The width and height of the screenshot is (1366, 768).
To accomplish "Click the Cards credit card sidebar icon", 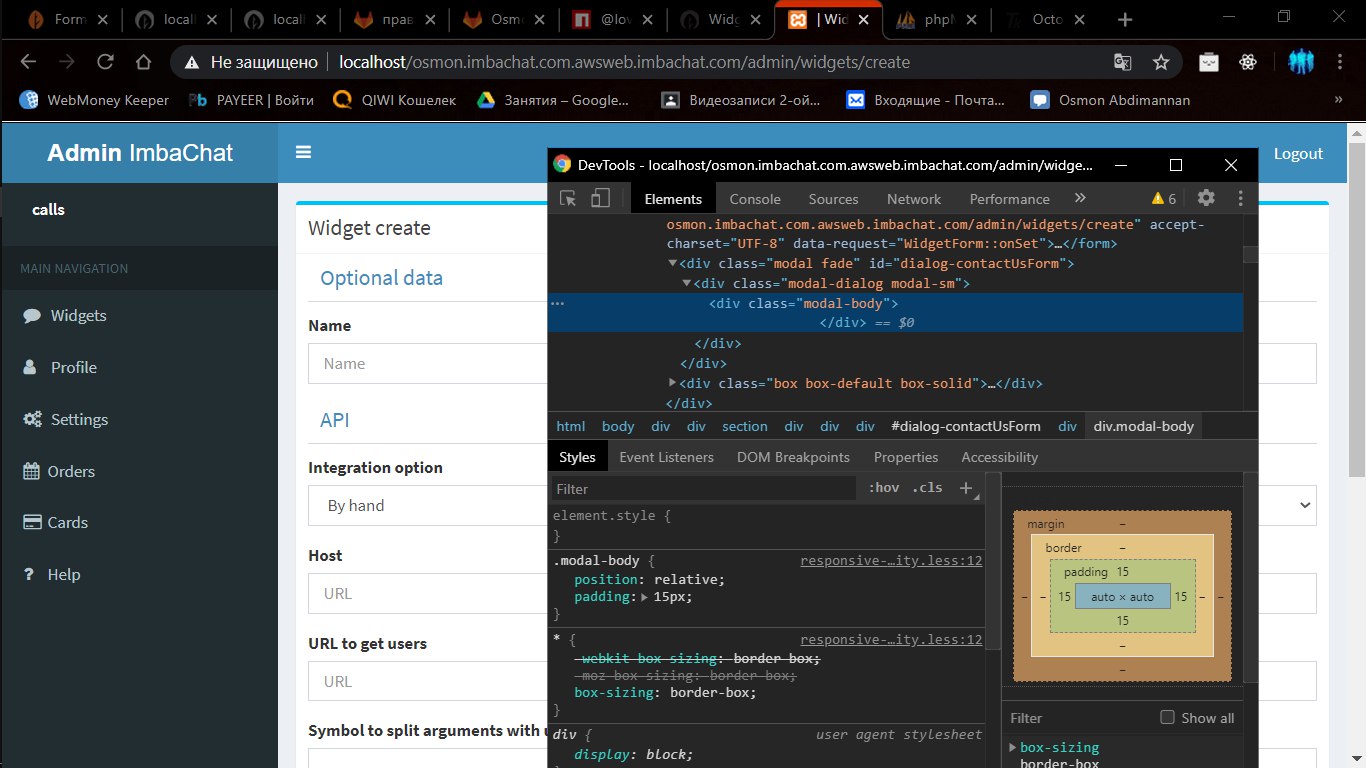I will [x=31, y=522].
